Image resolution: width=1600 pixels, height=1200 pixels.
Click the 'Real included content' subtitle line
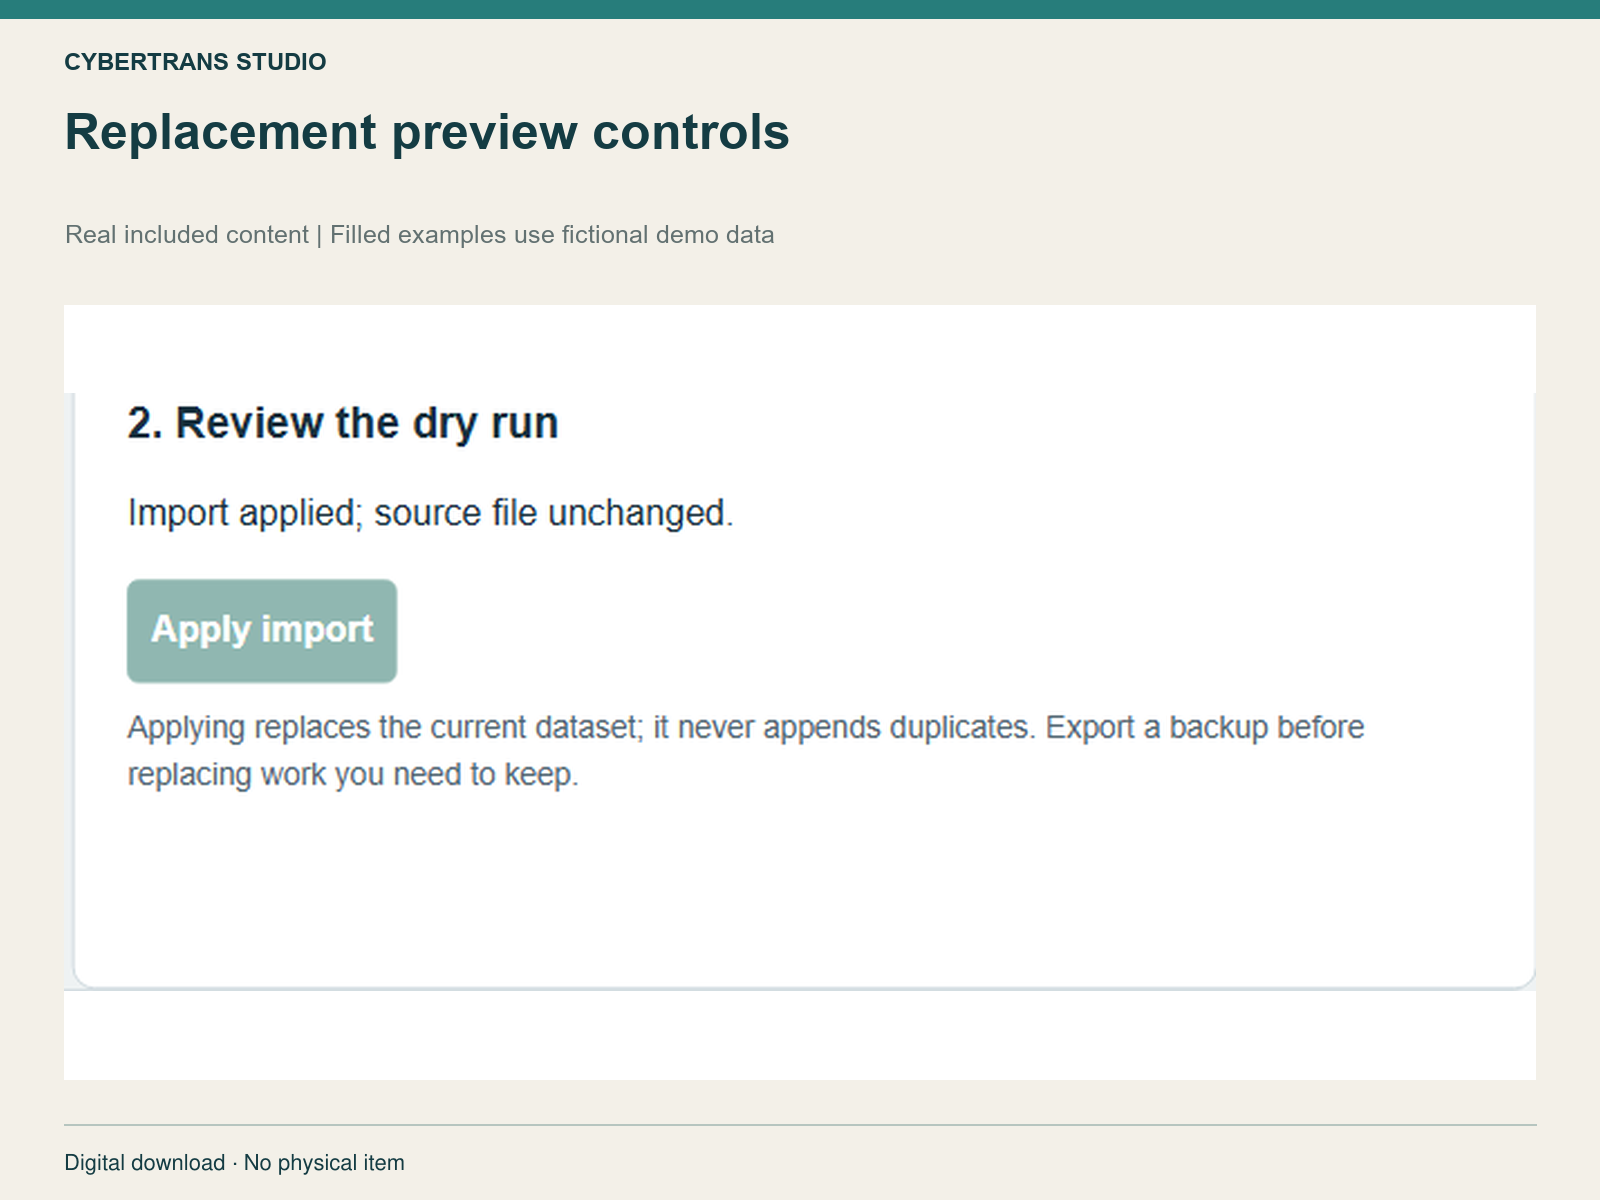[420, 235]
